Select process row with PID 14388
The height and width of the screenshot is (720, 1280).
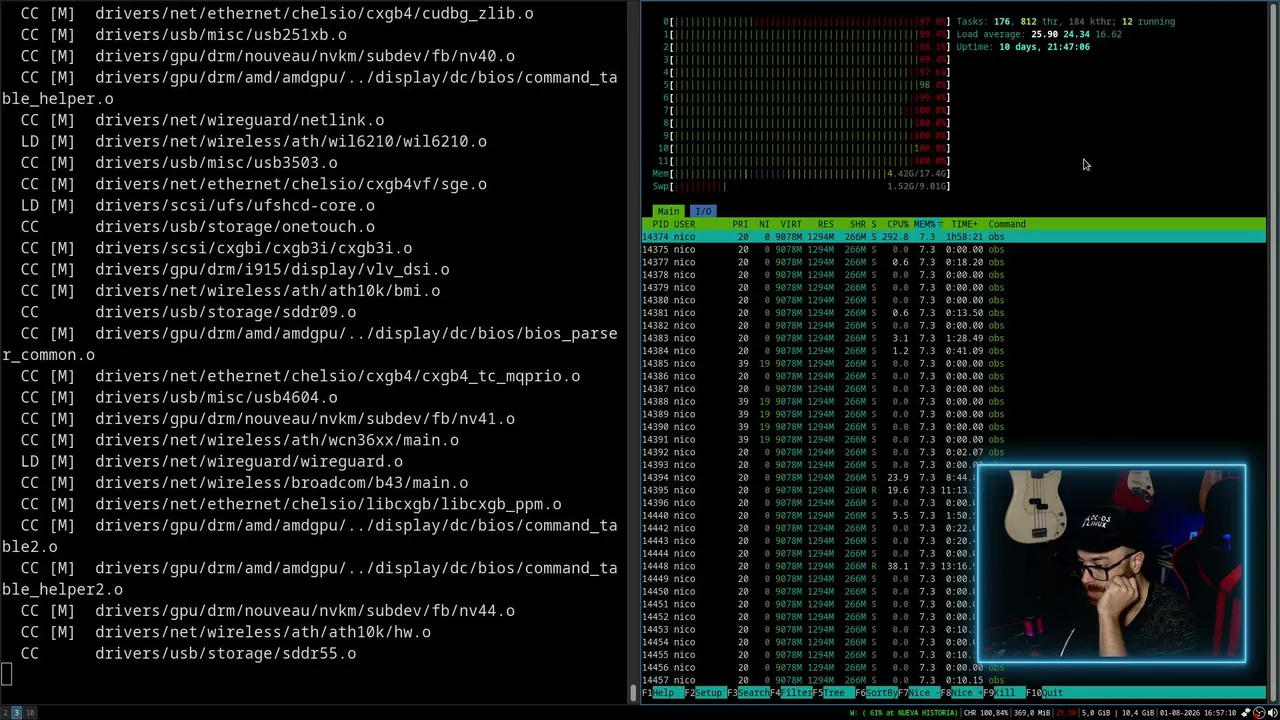tap(954, 401)
